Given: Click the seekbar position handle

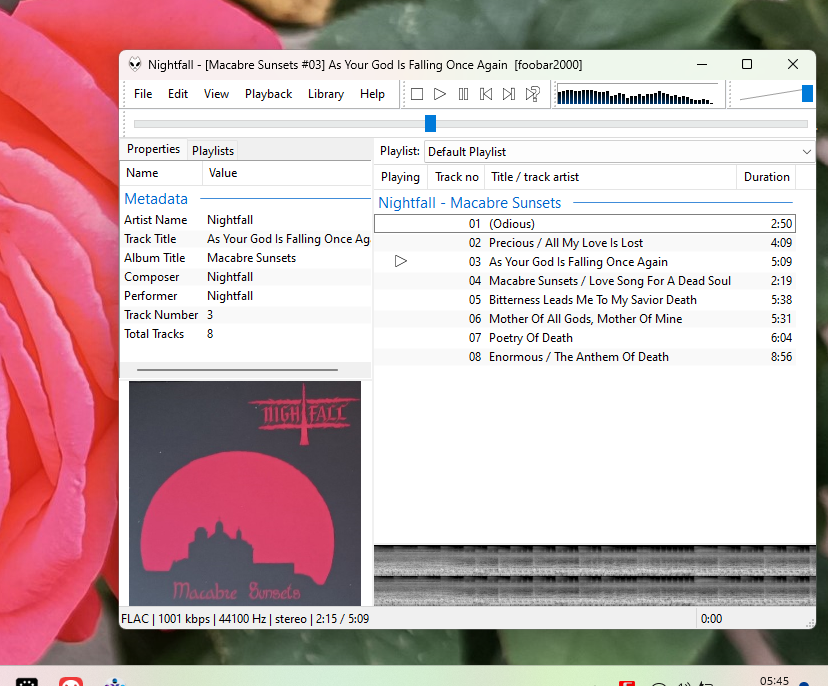Looking at the screenshot, I should click(x=430, y=123).
